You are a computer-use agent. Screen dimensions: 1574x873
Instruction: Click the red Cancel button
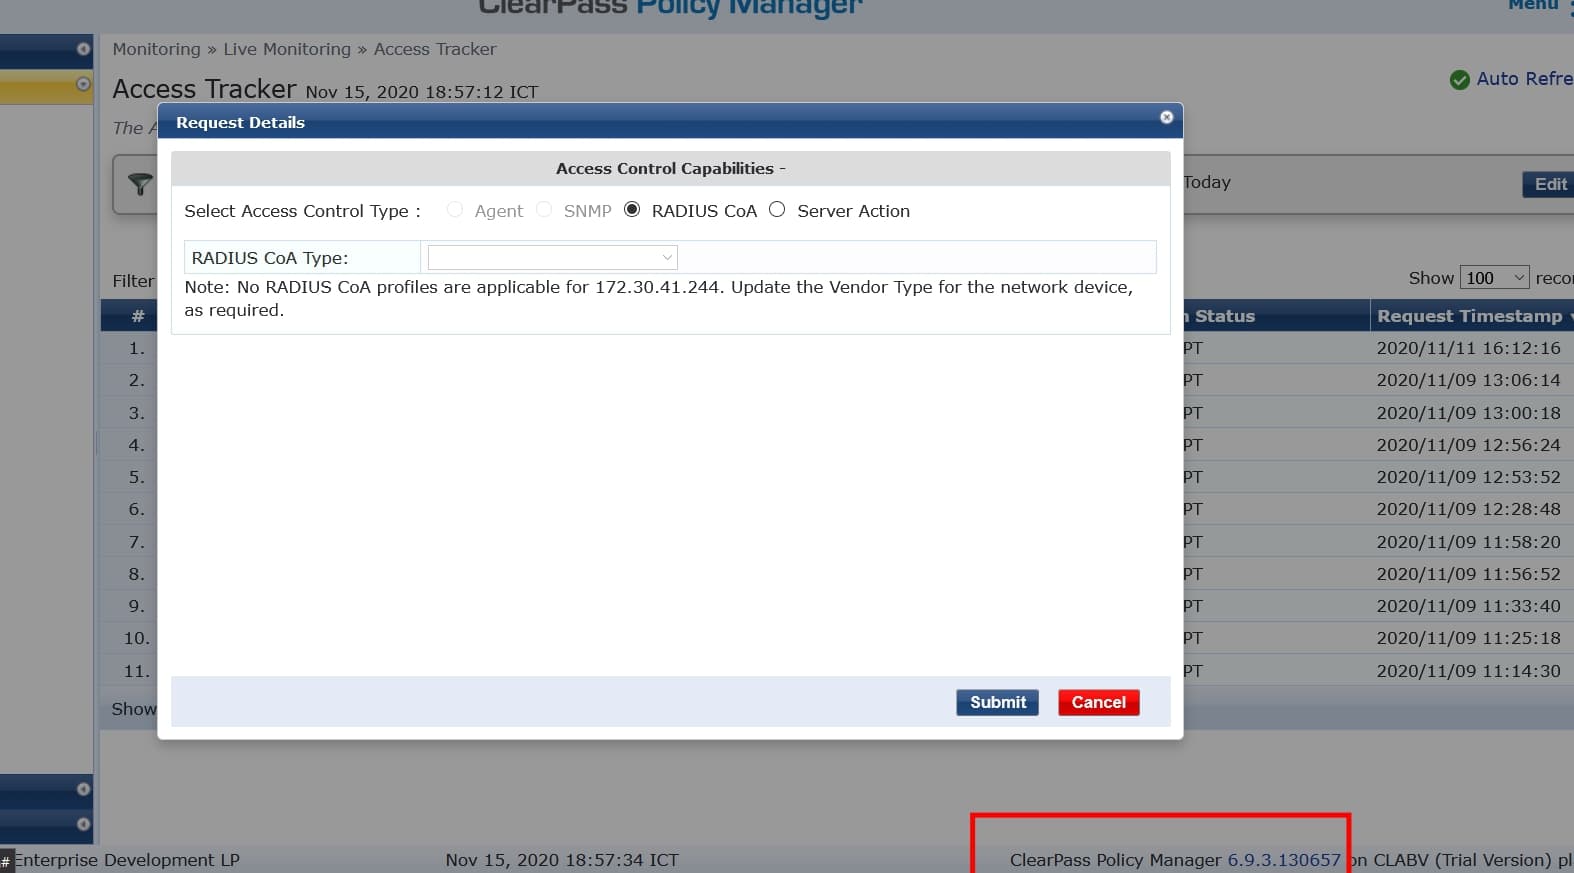1098,702
